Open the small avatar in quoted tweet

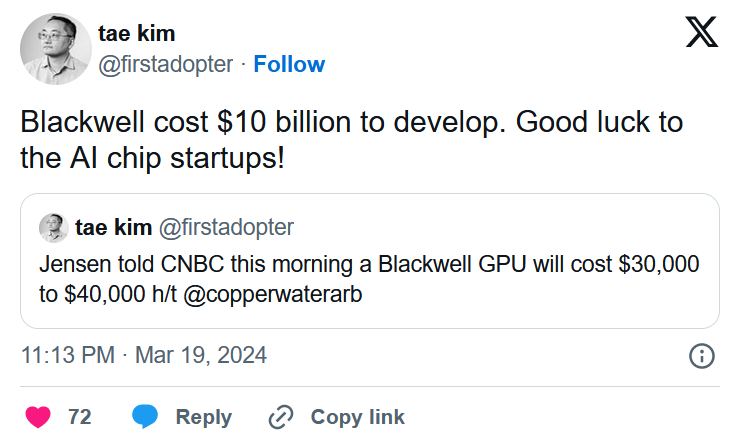[54, 228]
